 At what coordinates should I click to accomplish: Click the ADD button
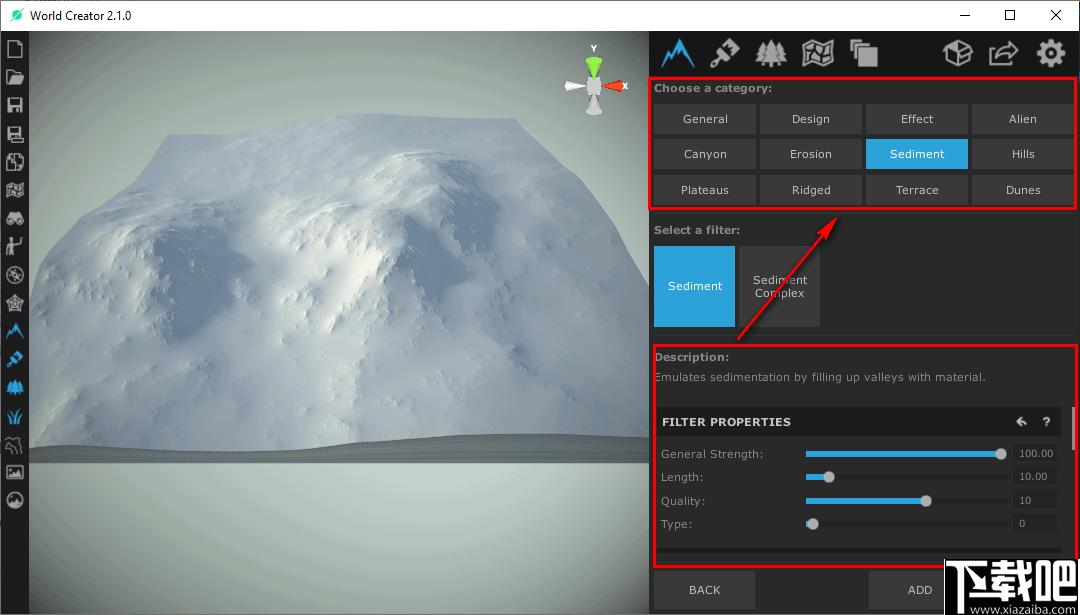point(920,590)
